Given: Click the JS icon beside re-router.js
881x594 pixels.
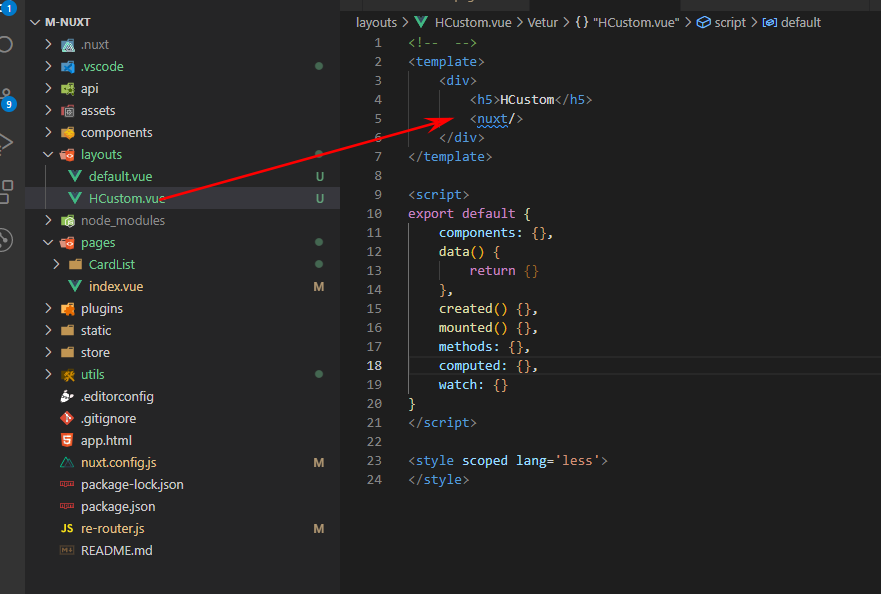Looking at the screenshot, I should [x=67, y=529].
